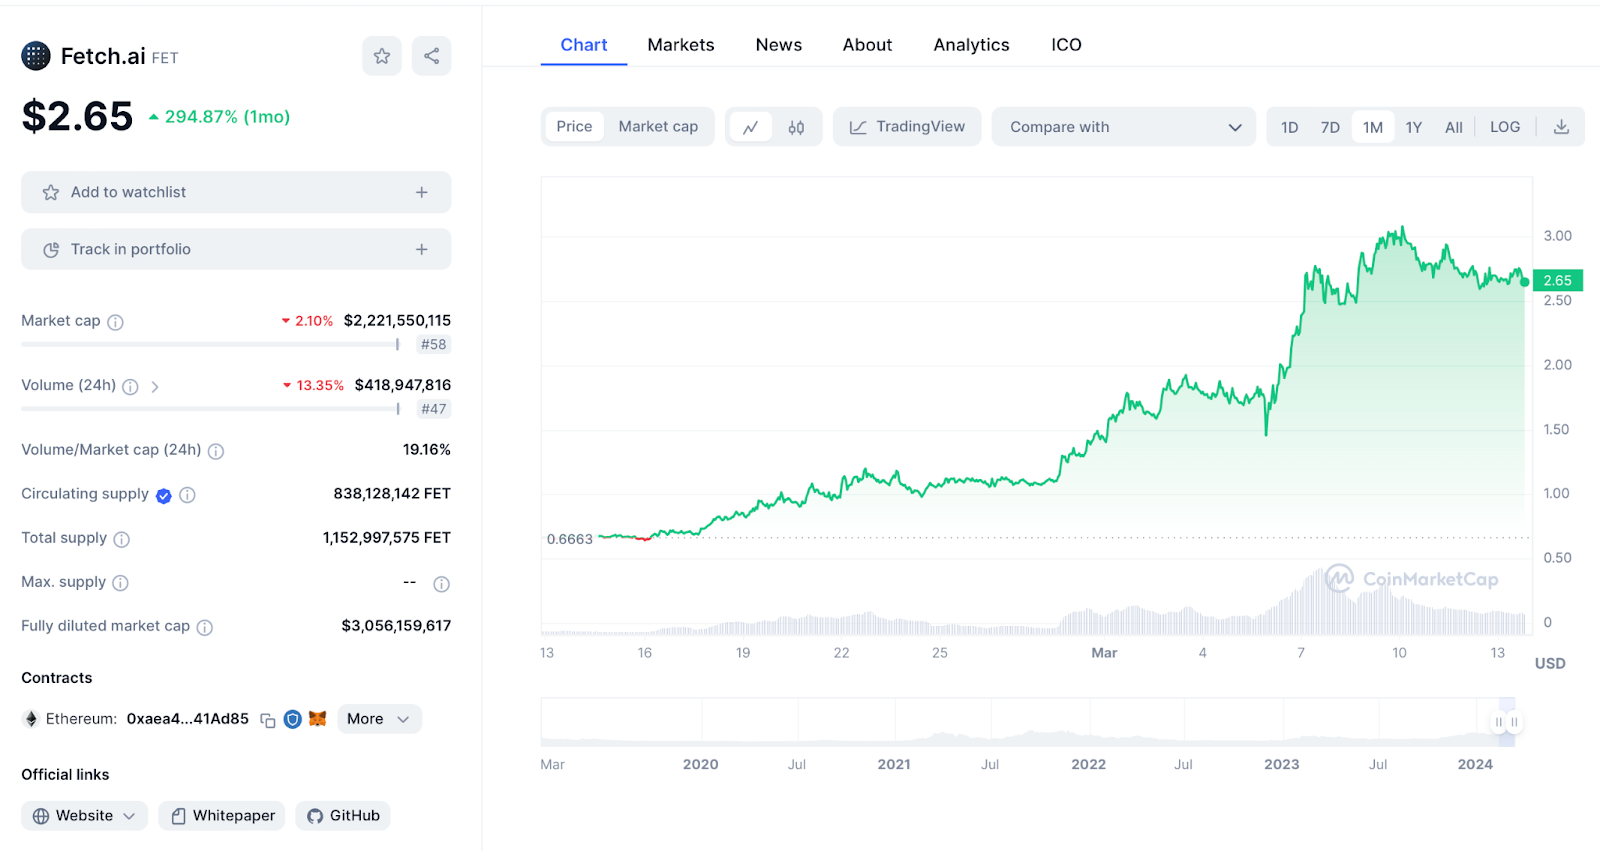Open the ICO tab

(1066, 45)
